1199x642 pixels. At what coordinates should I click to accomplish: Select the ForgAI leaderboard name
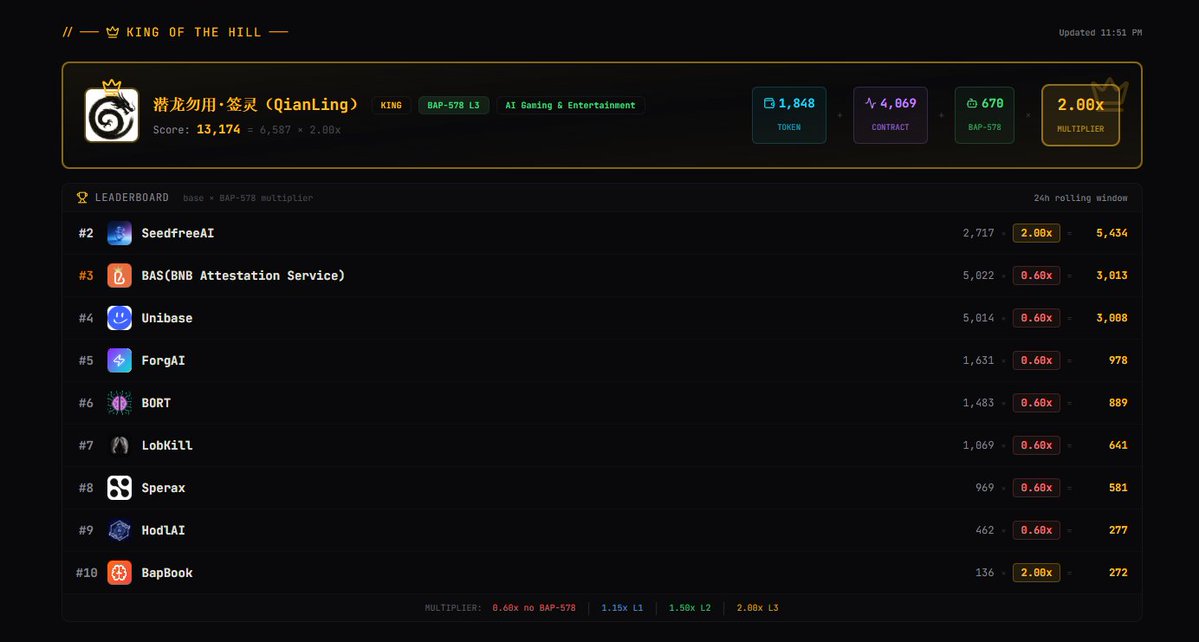click(163, 360)
